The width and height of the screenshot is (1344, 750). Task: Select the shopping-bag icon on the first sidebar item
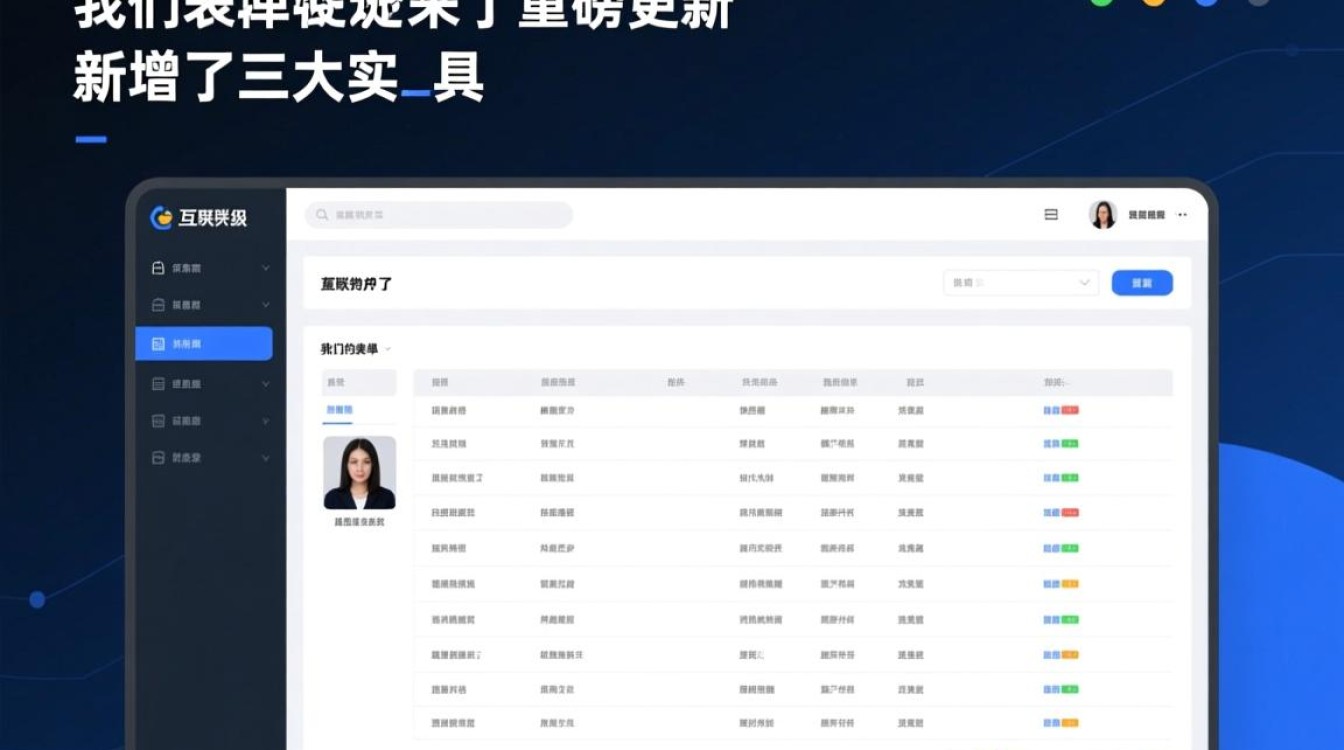point(157,268)
